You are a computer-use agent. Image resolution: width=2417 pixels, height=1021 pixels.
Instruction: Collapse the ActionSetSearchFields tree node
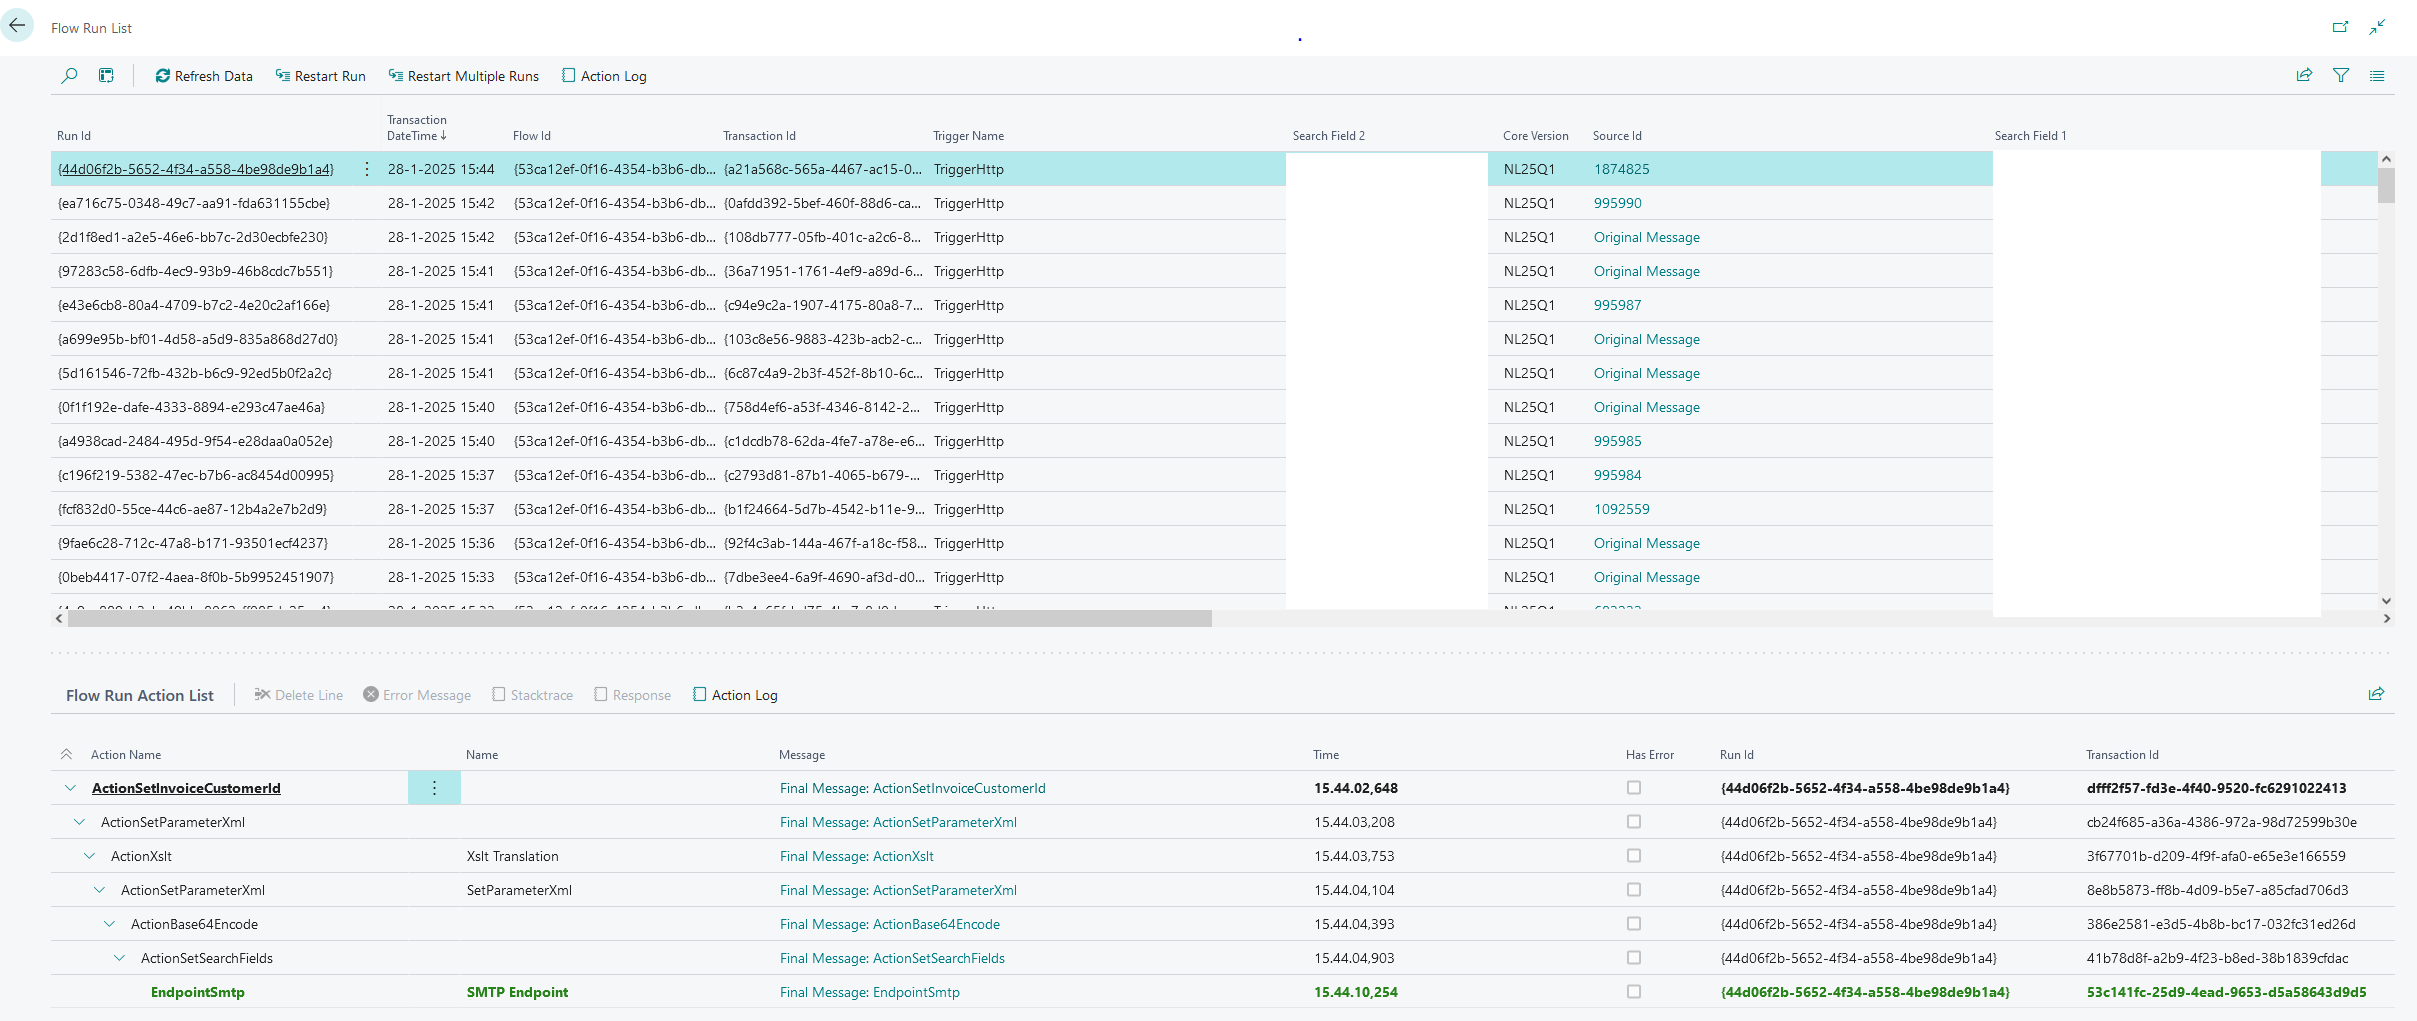click(120, 958)
